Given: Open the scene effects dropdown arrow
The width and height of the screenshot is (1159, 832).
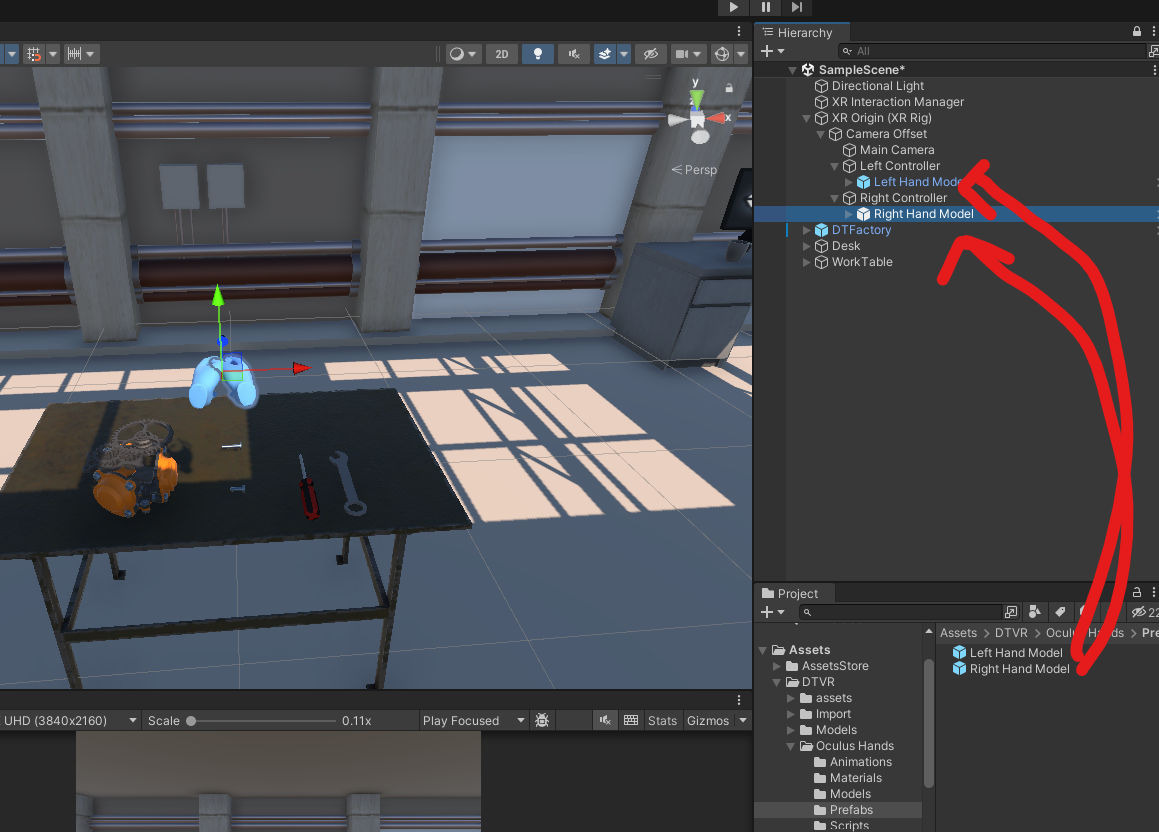Looking at the screenshot, I should click(624, 54).
